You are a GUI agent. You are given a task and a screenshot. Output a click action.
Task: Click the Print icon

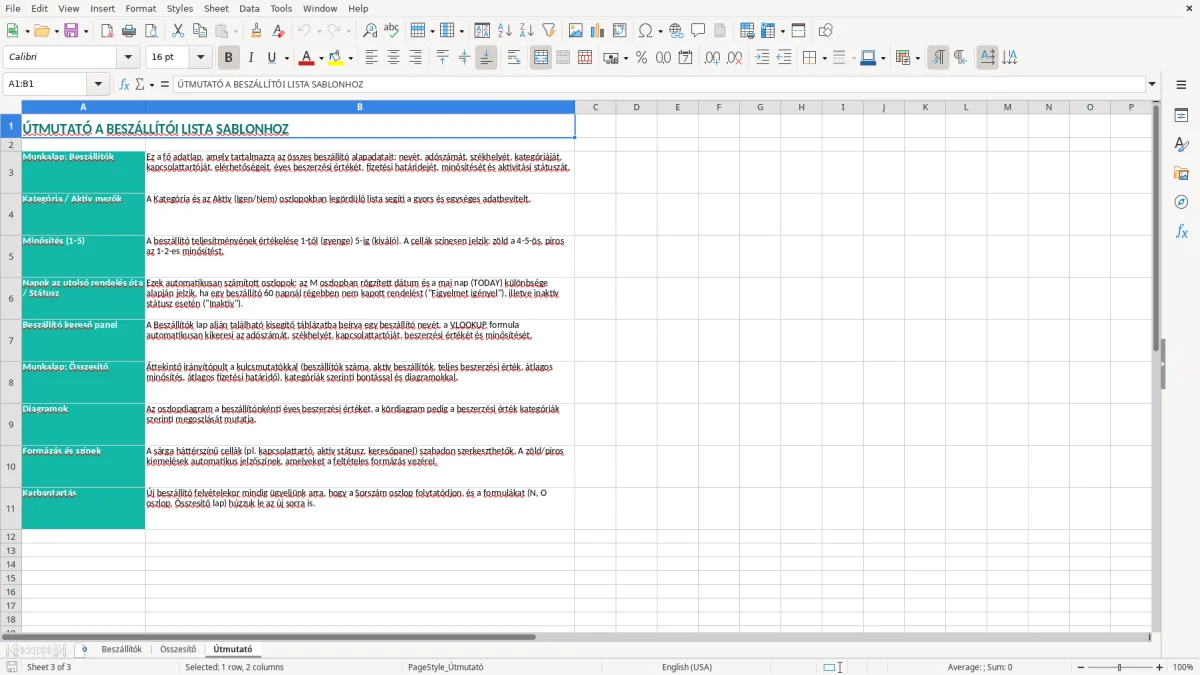(x=128, y=31)
